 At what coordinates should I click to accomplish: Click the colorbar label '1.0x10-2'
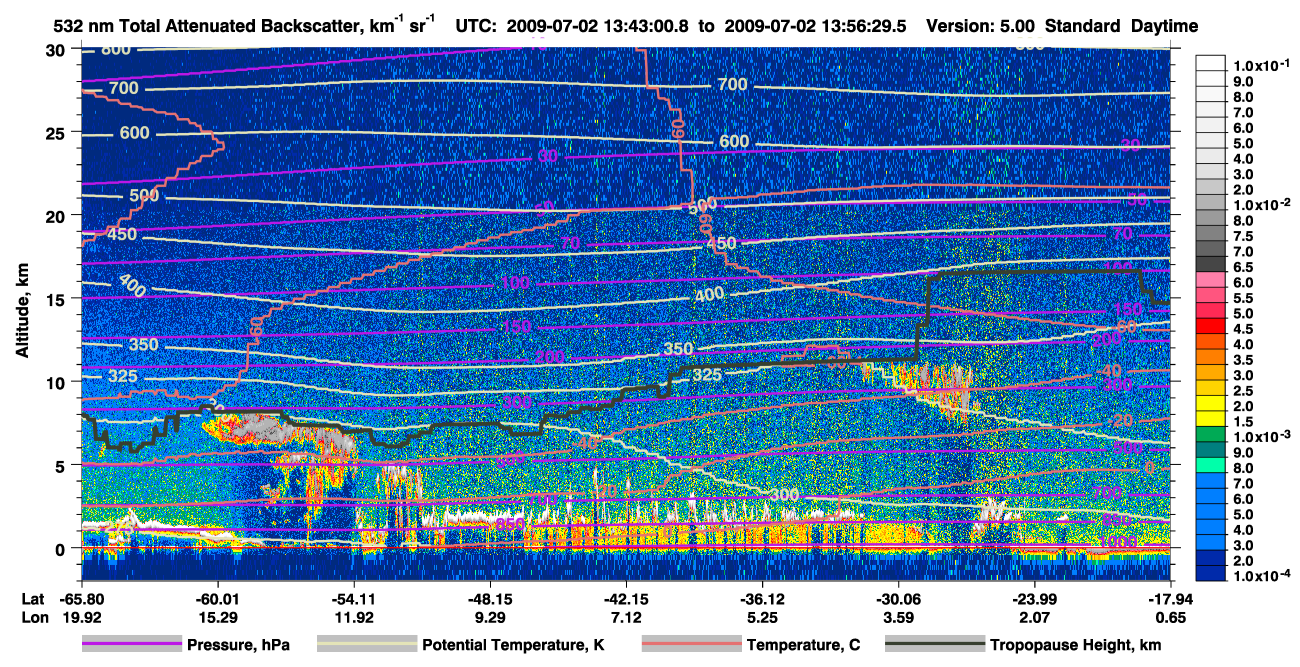[1260, 203]
